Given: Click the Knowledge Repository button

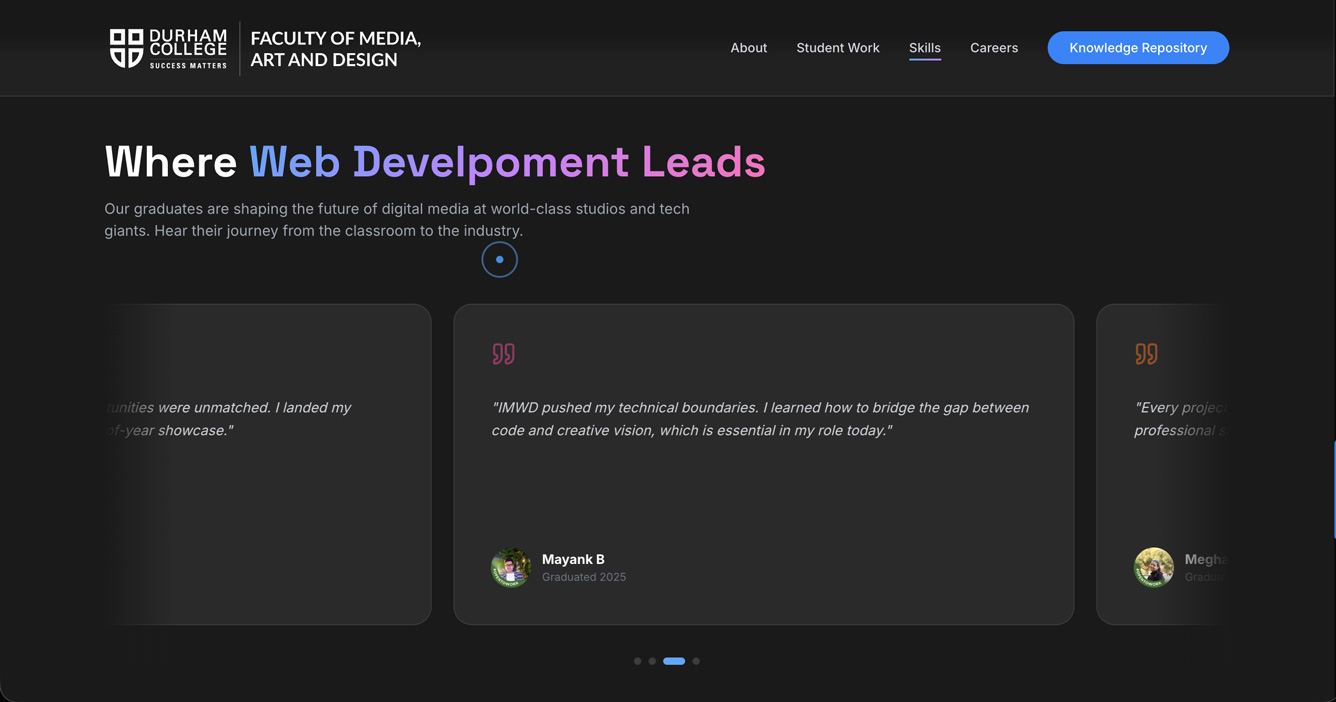Looking at the screenshot, I should (x=1138, y=48).
